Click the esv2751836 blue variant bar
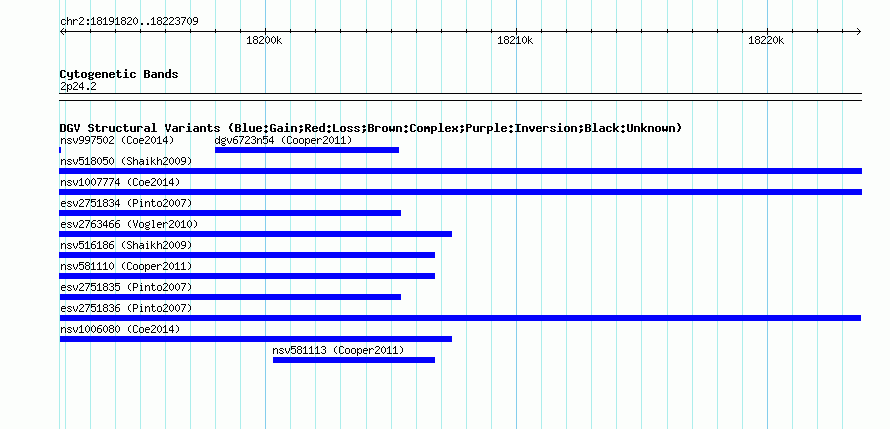 pos(460,318)
